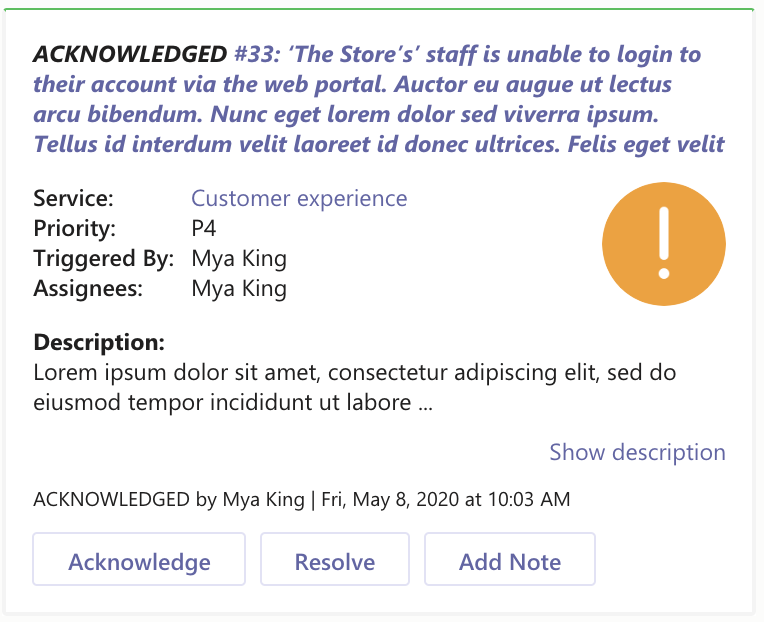Viewport: 764px width, 622px height.
Task: Click the Add Note button
Action: [509, 561]
